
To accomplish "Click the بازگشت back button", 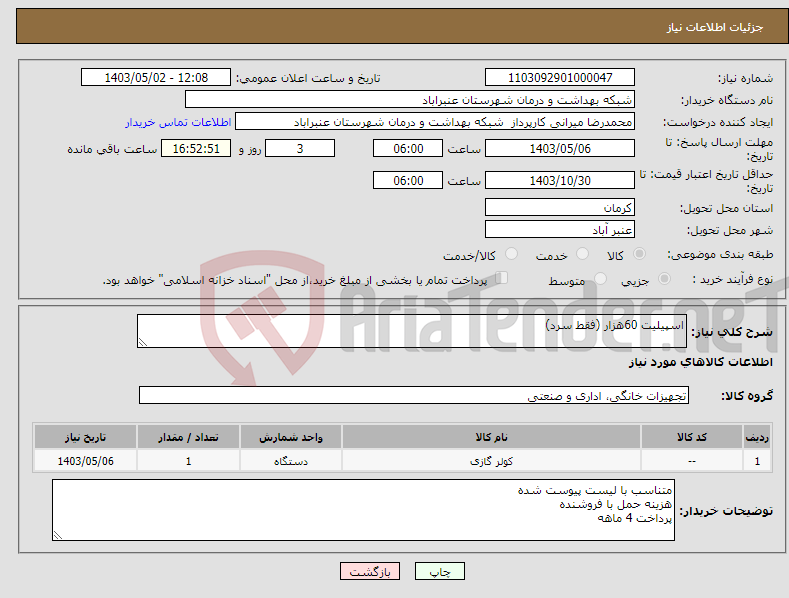I will [370, 571].
